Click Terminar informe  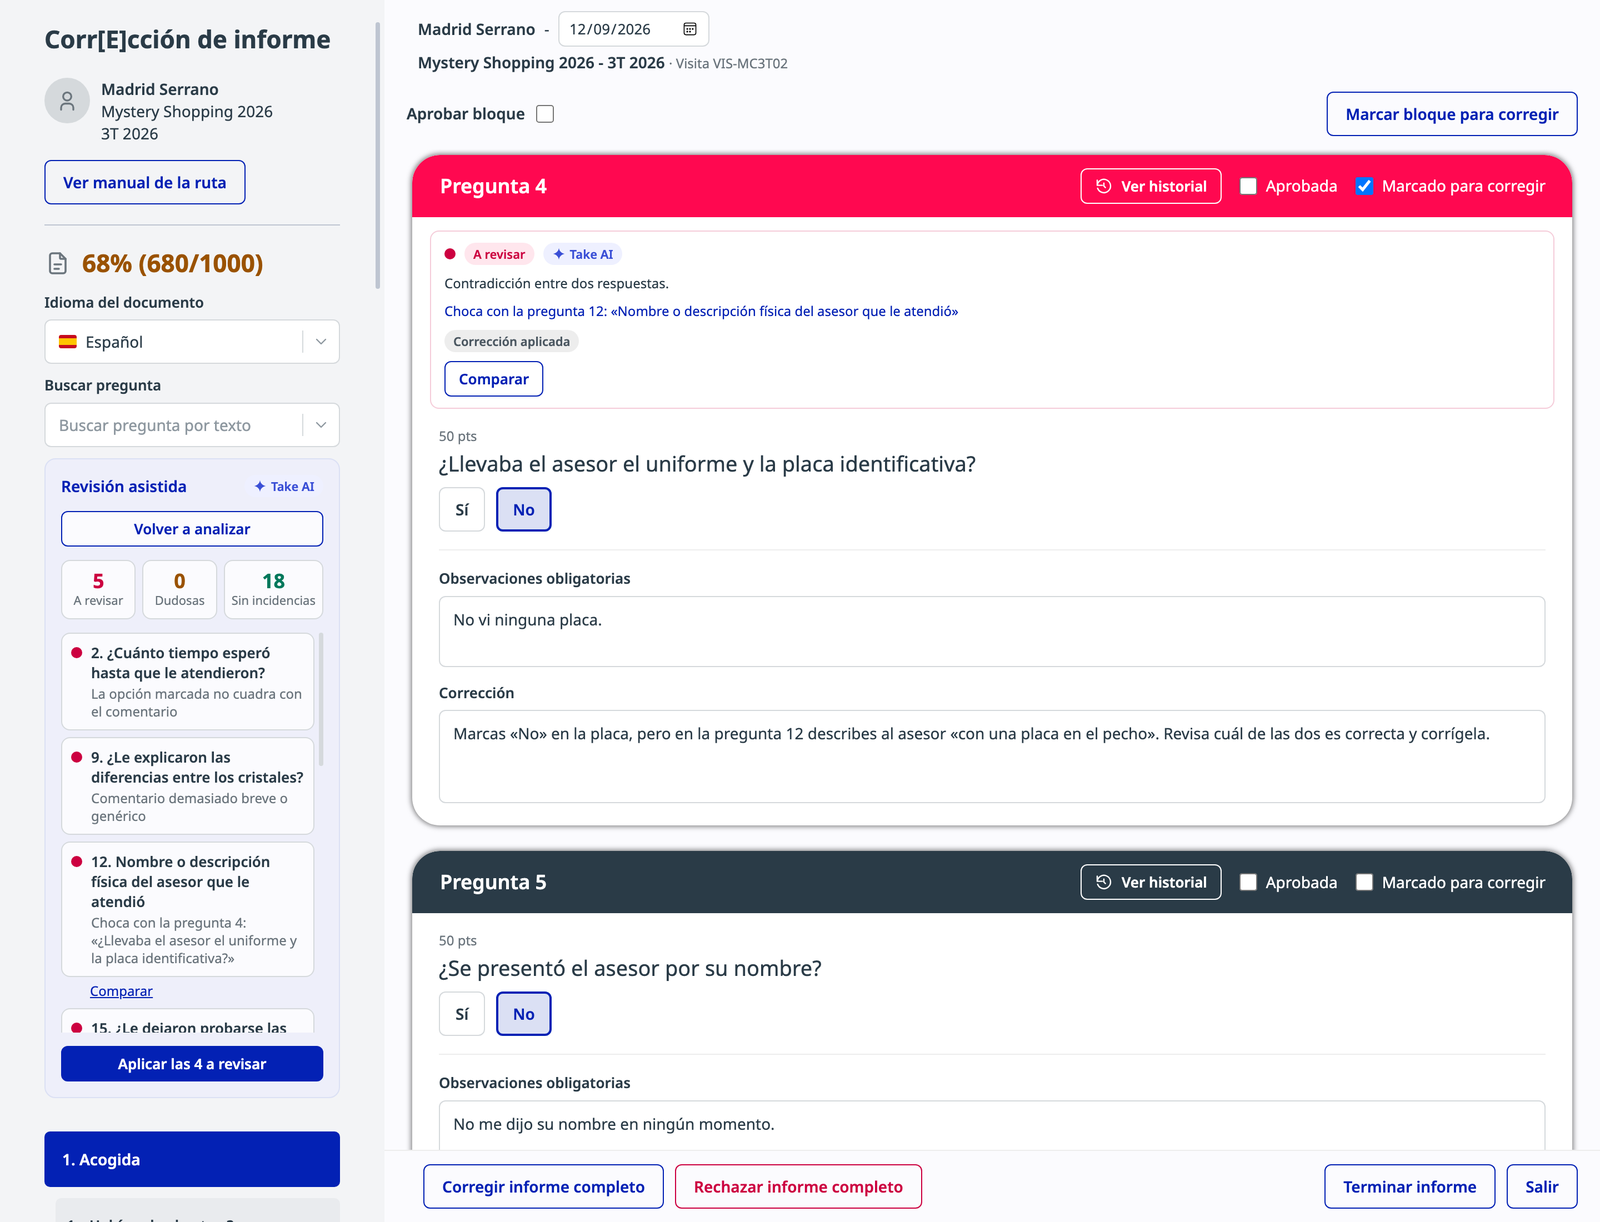[1410, 1187]
